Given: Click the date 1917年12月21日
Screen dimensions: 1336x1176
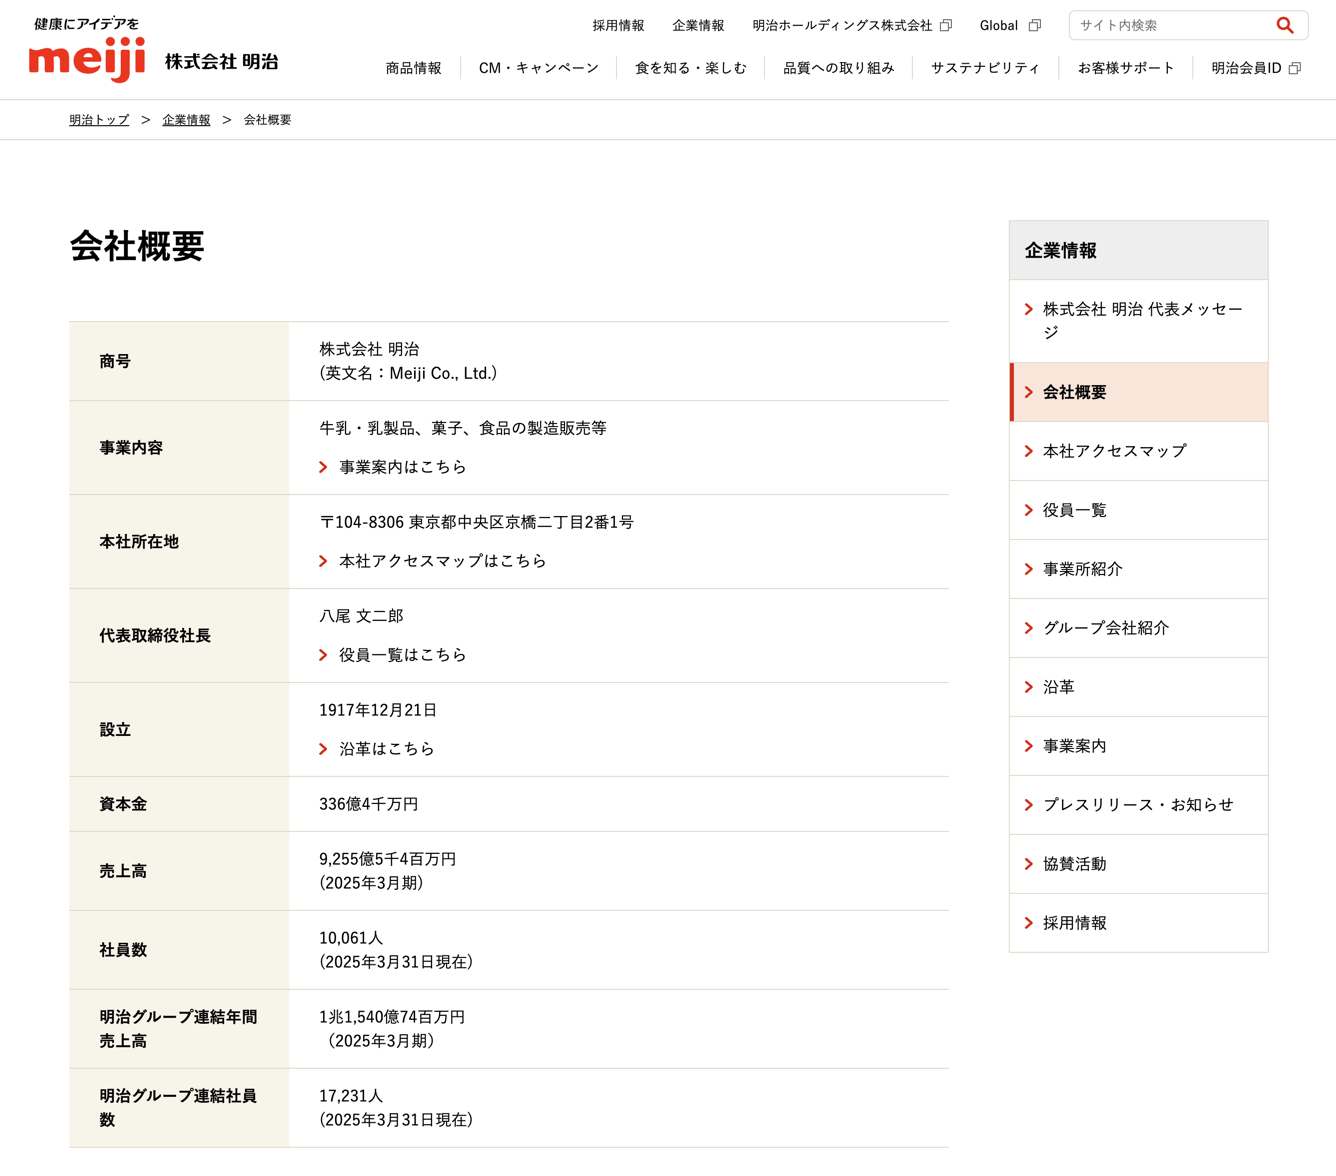Looking at the screenshot, I should coord(378,711).
